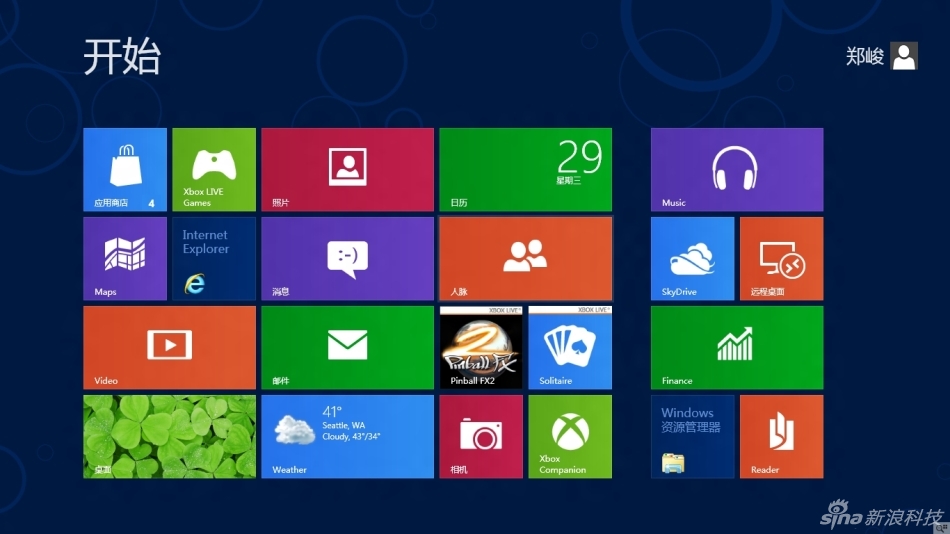Image resolution: width=950 pixels, height=534 pixels.
Task: Open the Music headphones tile
Action: [736, 169]
